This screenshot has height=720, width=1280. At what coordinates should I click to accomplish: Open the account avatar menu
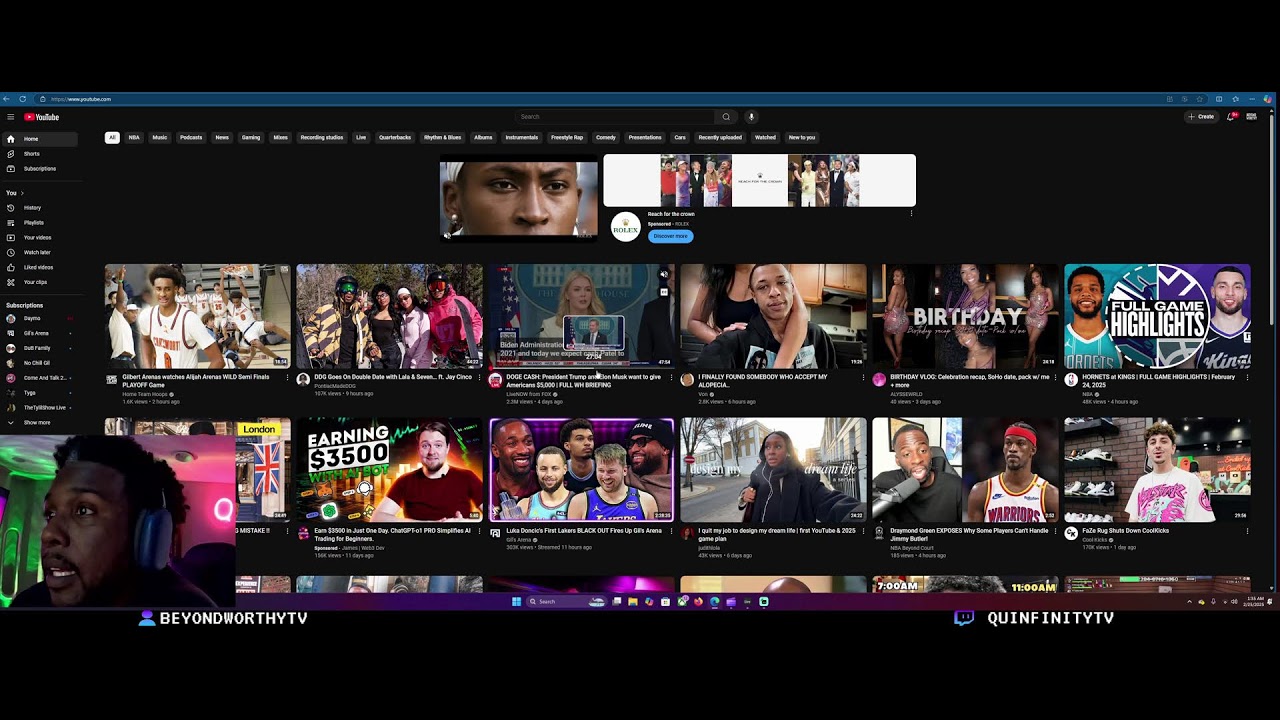[x=1251, y=117]
